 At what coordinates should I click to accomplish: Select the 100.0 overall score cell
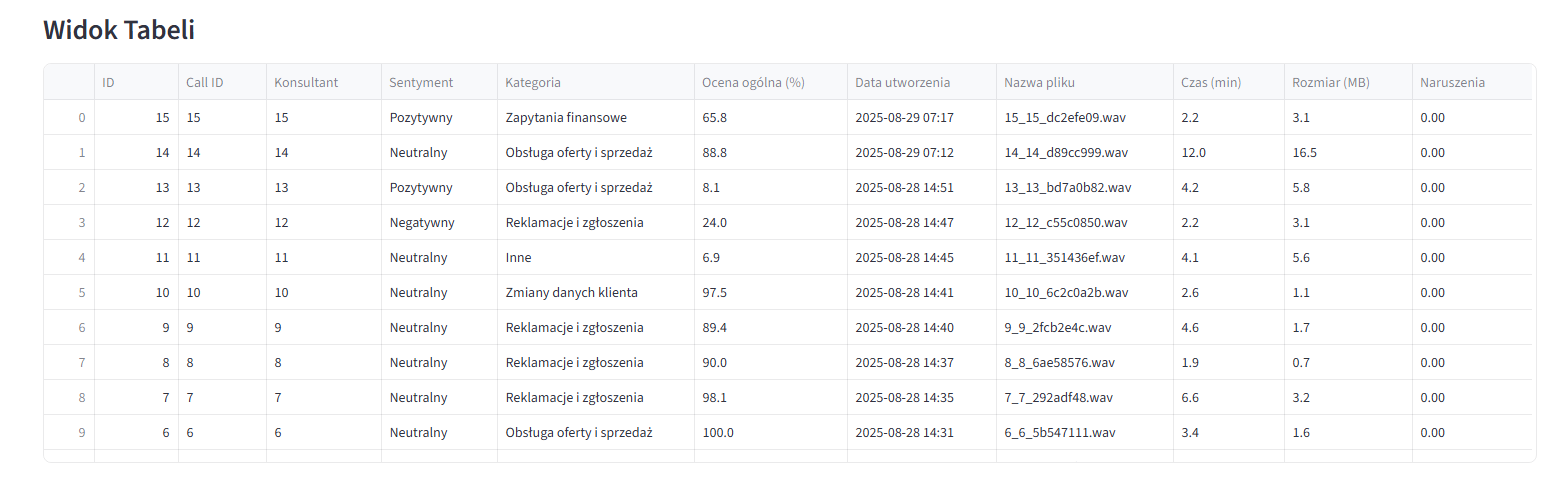(718, 433)
